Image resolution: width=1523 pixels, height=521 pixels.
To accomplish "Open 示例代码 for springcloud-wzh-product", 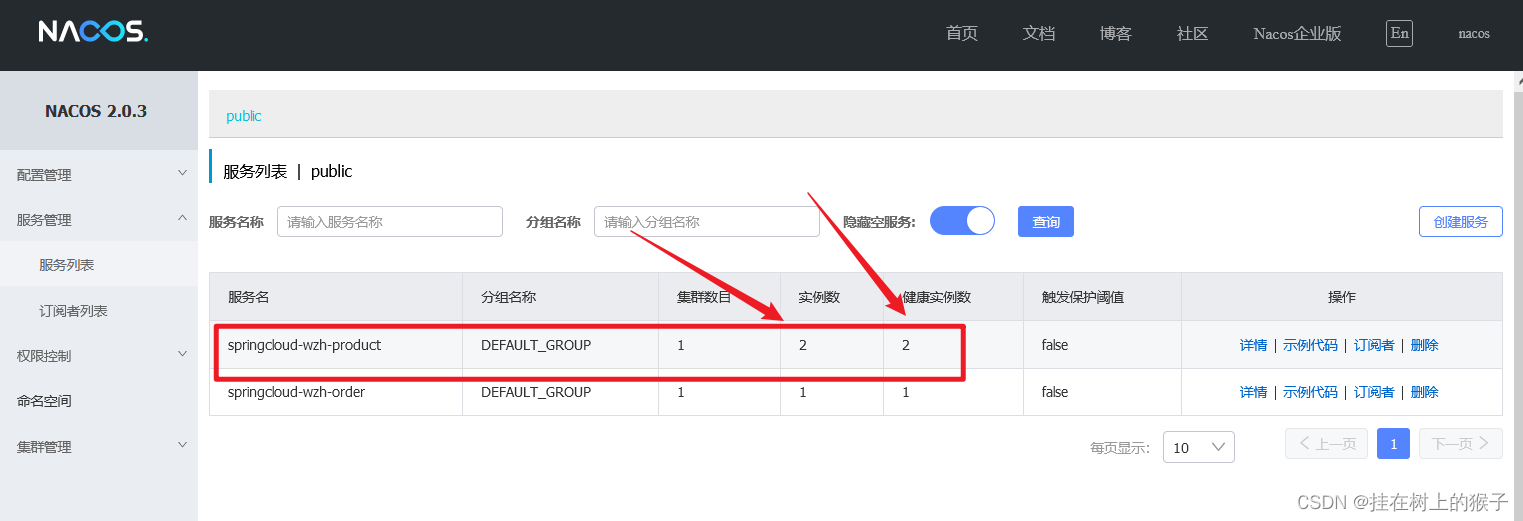I will click(1310, 345).
